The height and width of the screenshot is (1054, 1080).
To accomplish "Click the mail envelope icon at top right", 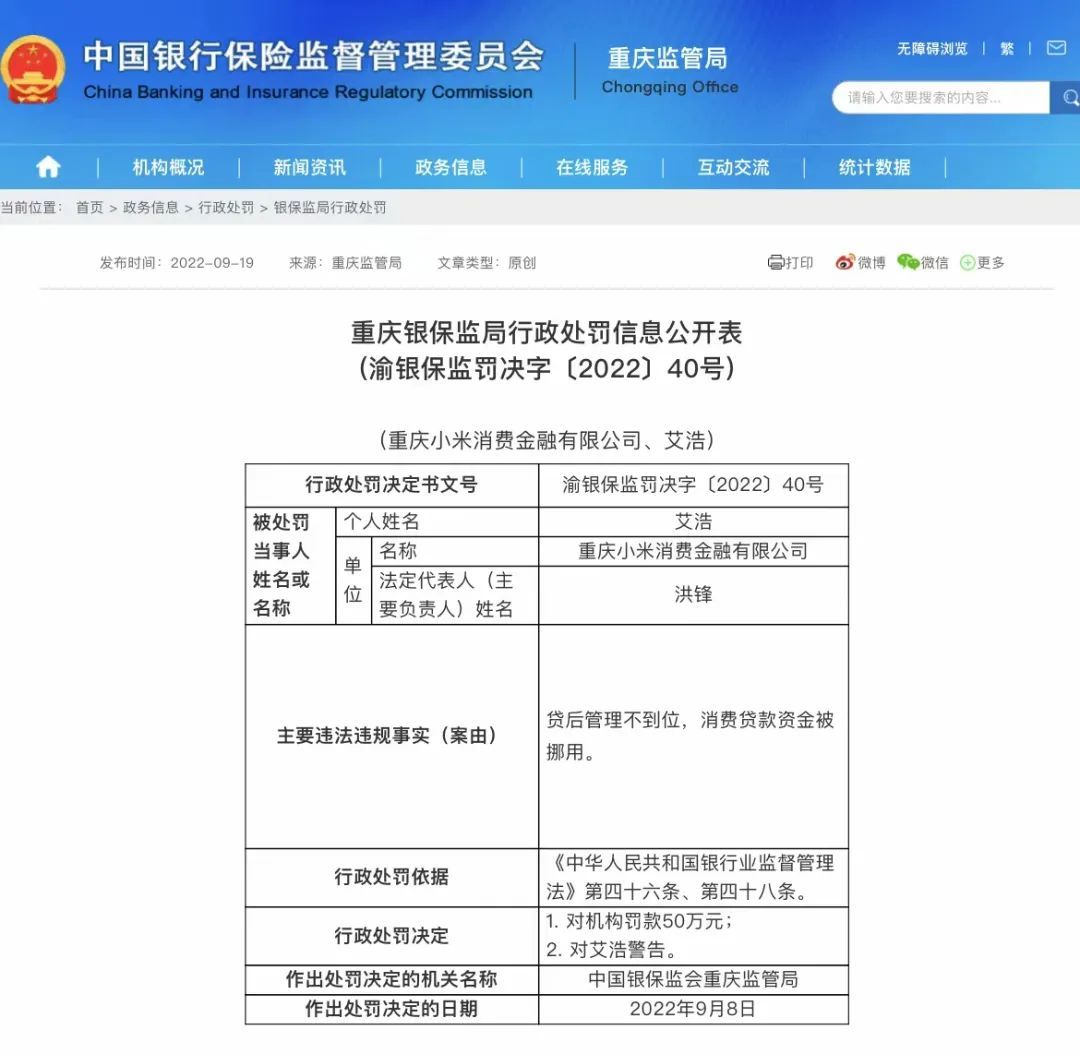I will pos(1056,48).
